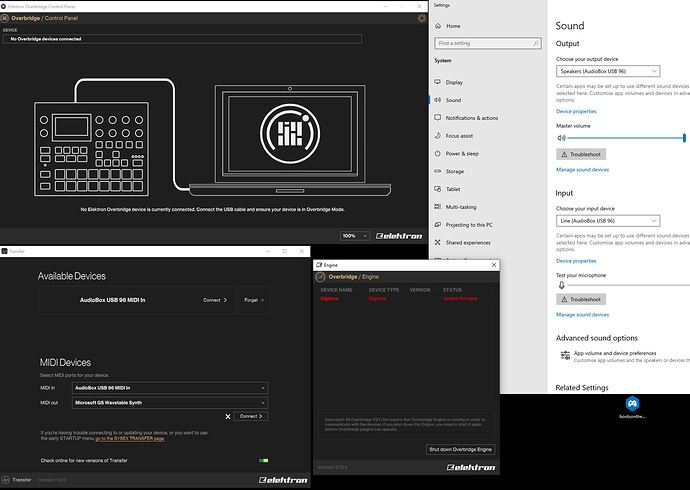Toggle Check online for new versions of Transfer
Screen dimensions: 690x490
tap(264, 461)
